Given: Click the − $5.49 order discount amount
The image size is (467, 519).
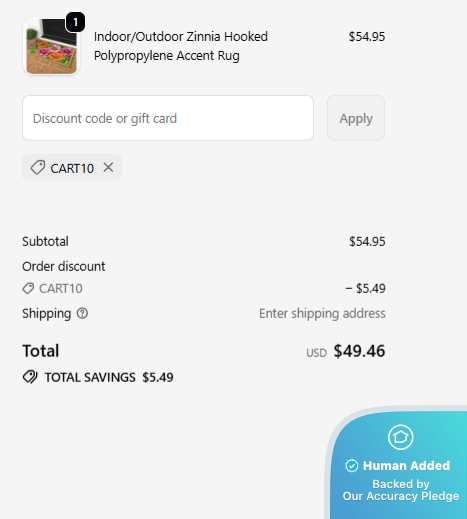Looking at the screenshot, I should pyautogui.click(x=365, y=288).
